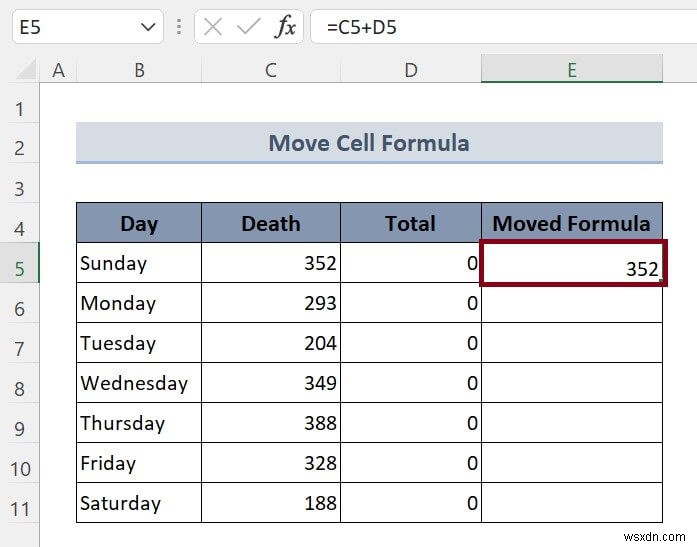697x547 pixels.
Task: Select column D header
Action: point(411,70)
